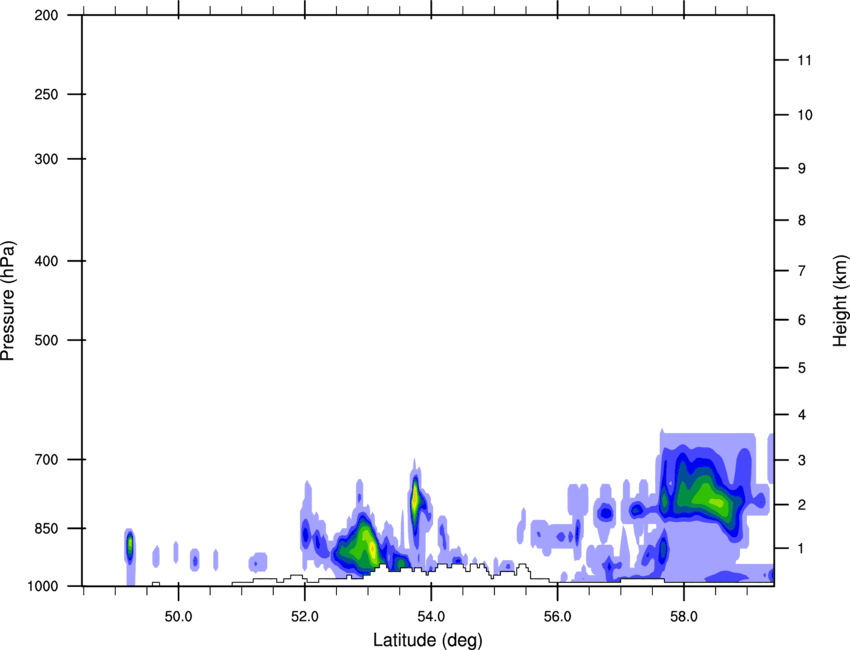Click the 700 pressure tick label

tap(47, 459)
